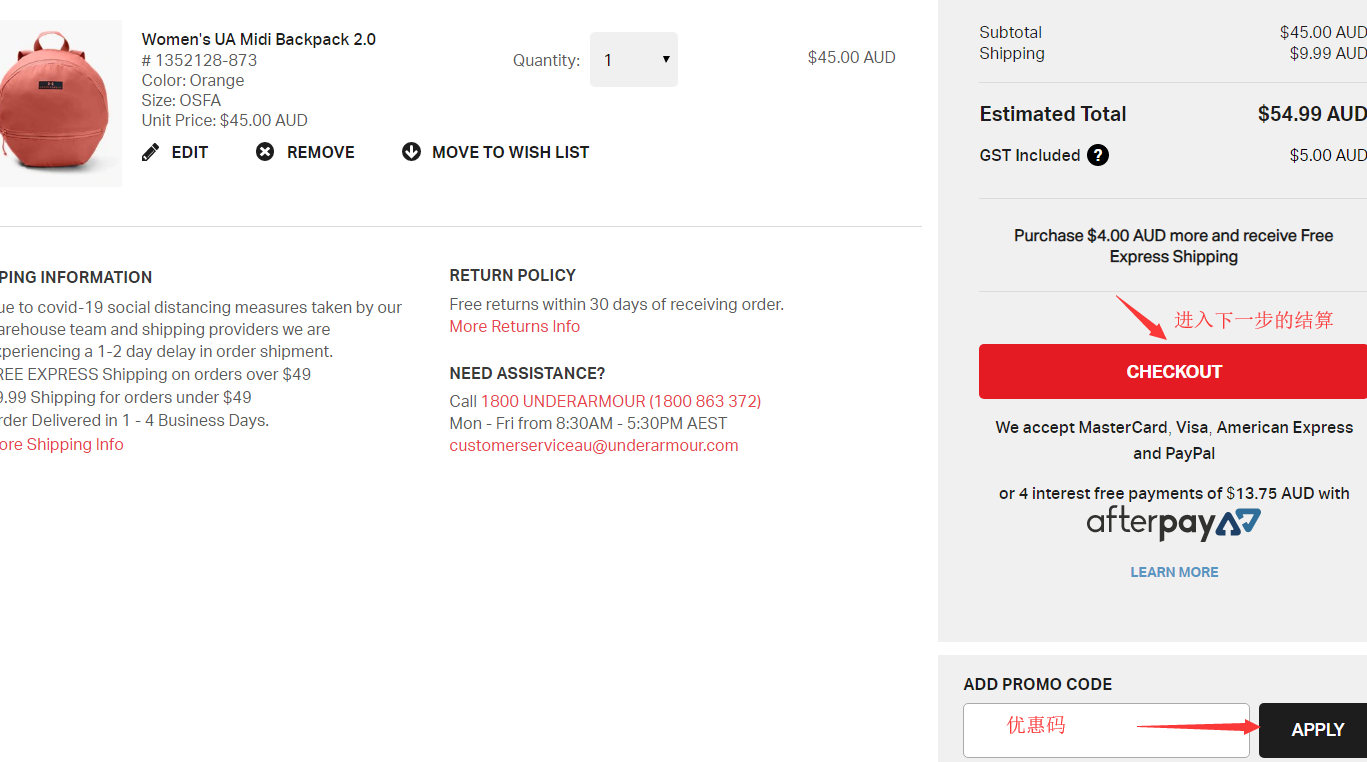Open Afterpay Learn More link

1174,572
